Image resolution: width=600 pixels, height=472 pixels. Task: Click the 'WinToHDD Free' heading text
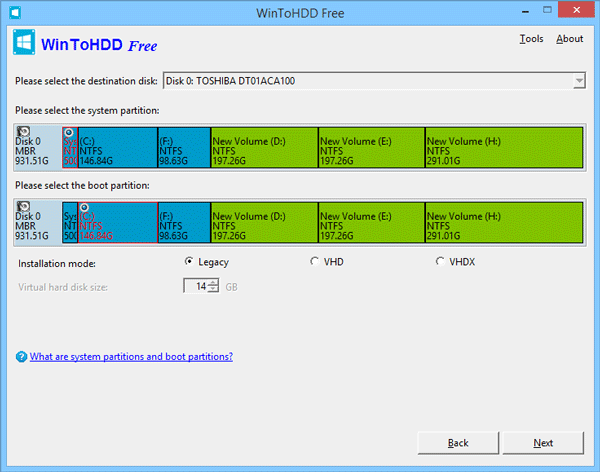[x=99, y=45]
